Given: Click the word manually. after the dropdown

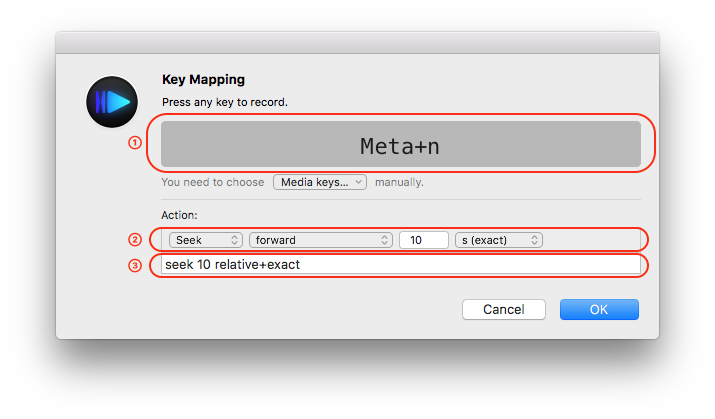Looking at the screenshot, I should coord(399,182).
